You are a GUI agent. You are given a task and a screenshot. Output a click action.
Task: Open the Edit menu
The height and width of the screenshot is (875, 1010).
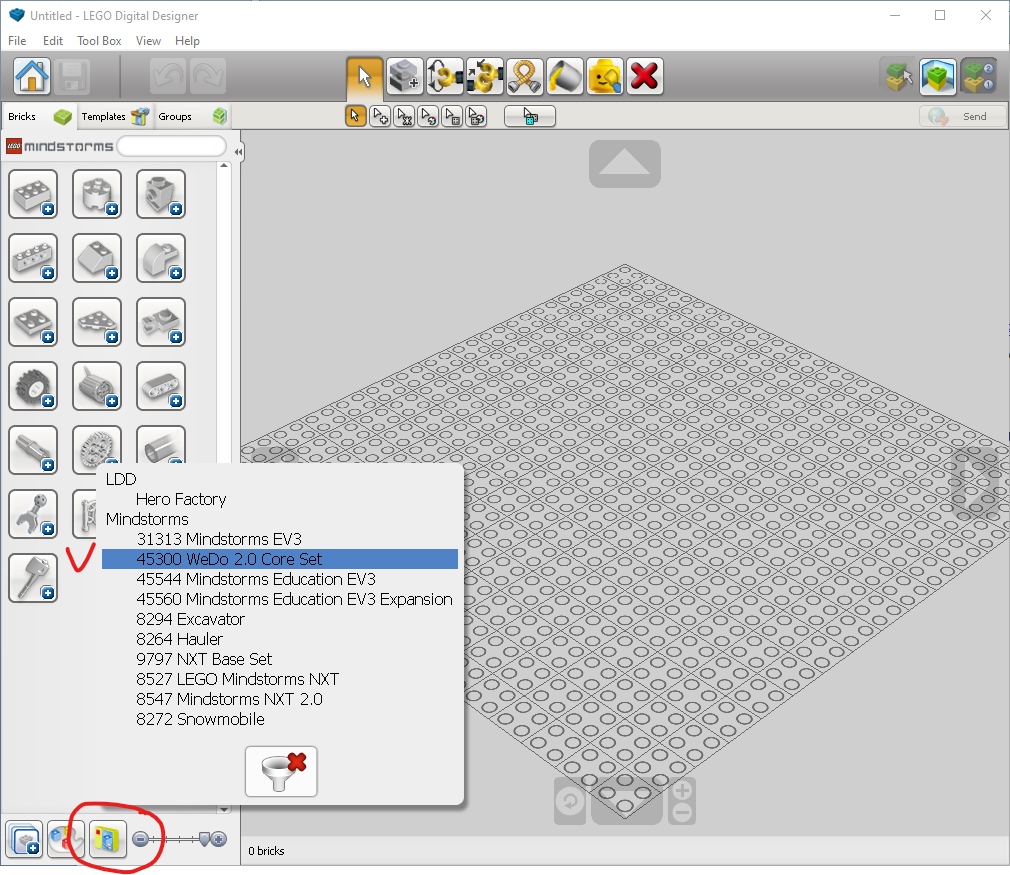tap(53, 41)
